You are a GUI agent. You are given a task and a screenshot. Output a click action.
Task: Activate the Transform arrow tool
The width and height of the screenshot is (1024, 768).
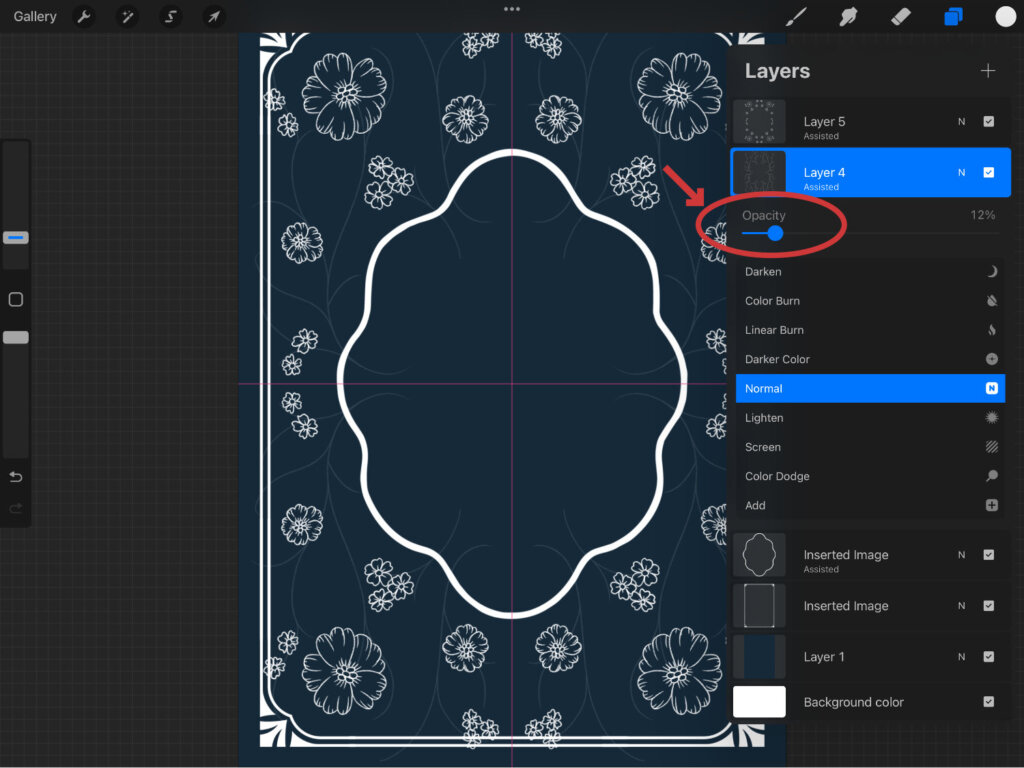pos(213,17)
